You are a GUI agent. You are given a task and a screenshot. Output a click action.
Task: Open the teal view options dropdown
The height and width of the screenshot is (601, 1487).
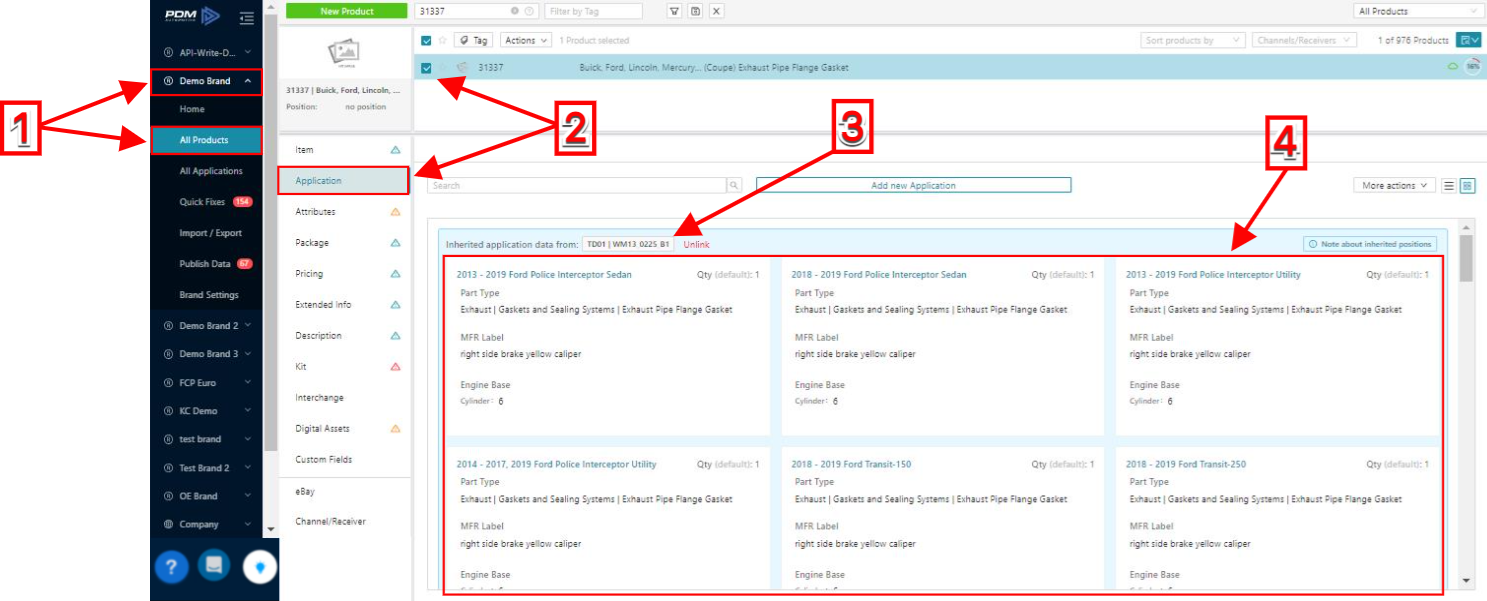pyautogui.click(x=1469, y=41)
